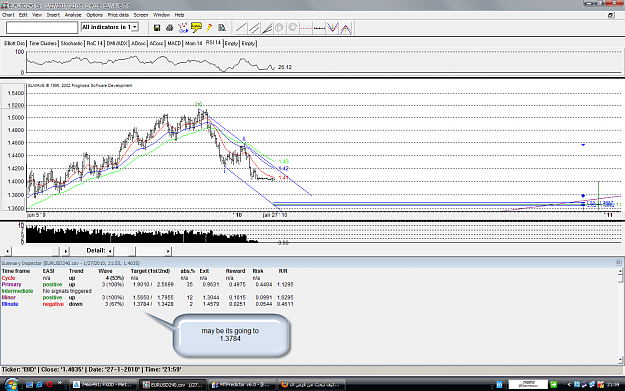
Task: Open the Help menu
Action: pos(179,15)
